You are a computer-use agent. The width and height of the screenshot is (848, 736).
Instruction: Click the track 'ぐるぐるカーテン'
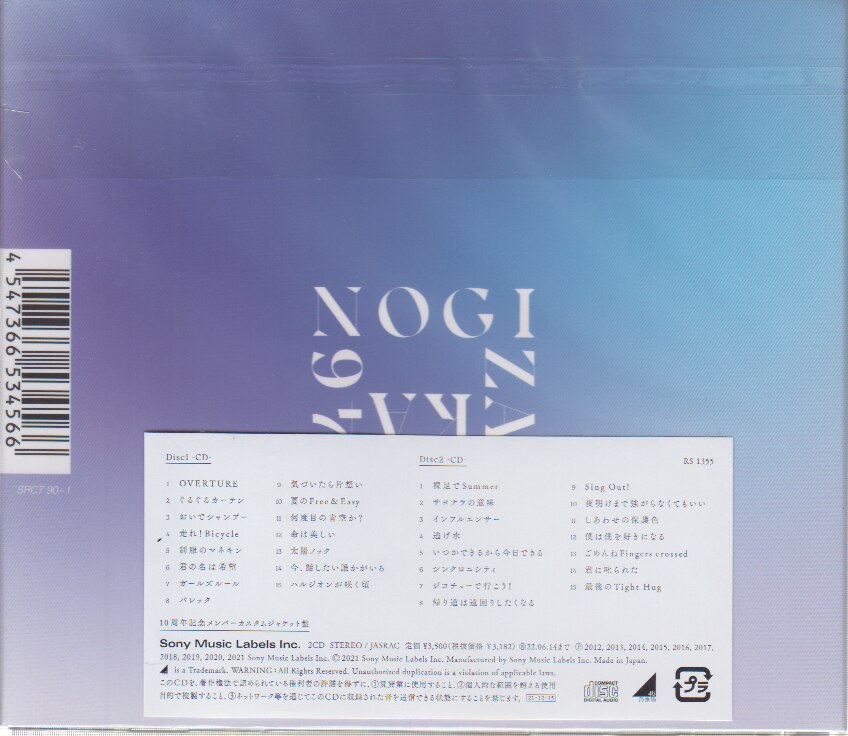point(212,501)
